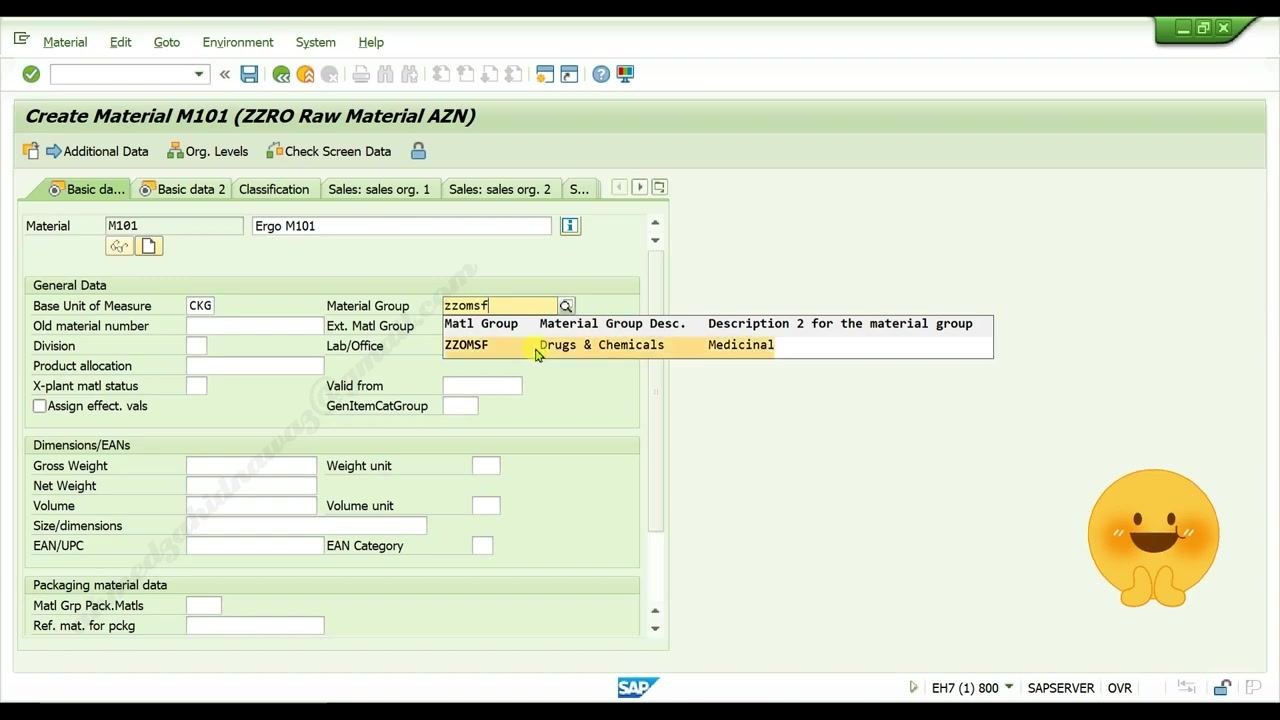The image size is (1280, 720).
Task: Click the Base Unit of Measure field
Action: point(200,306)
